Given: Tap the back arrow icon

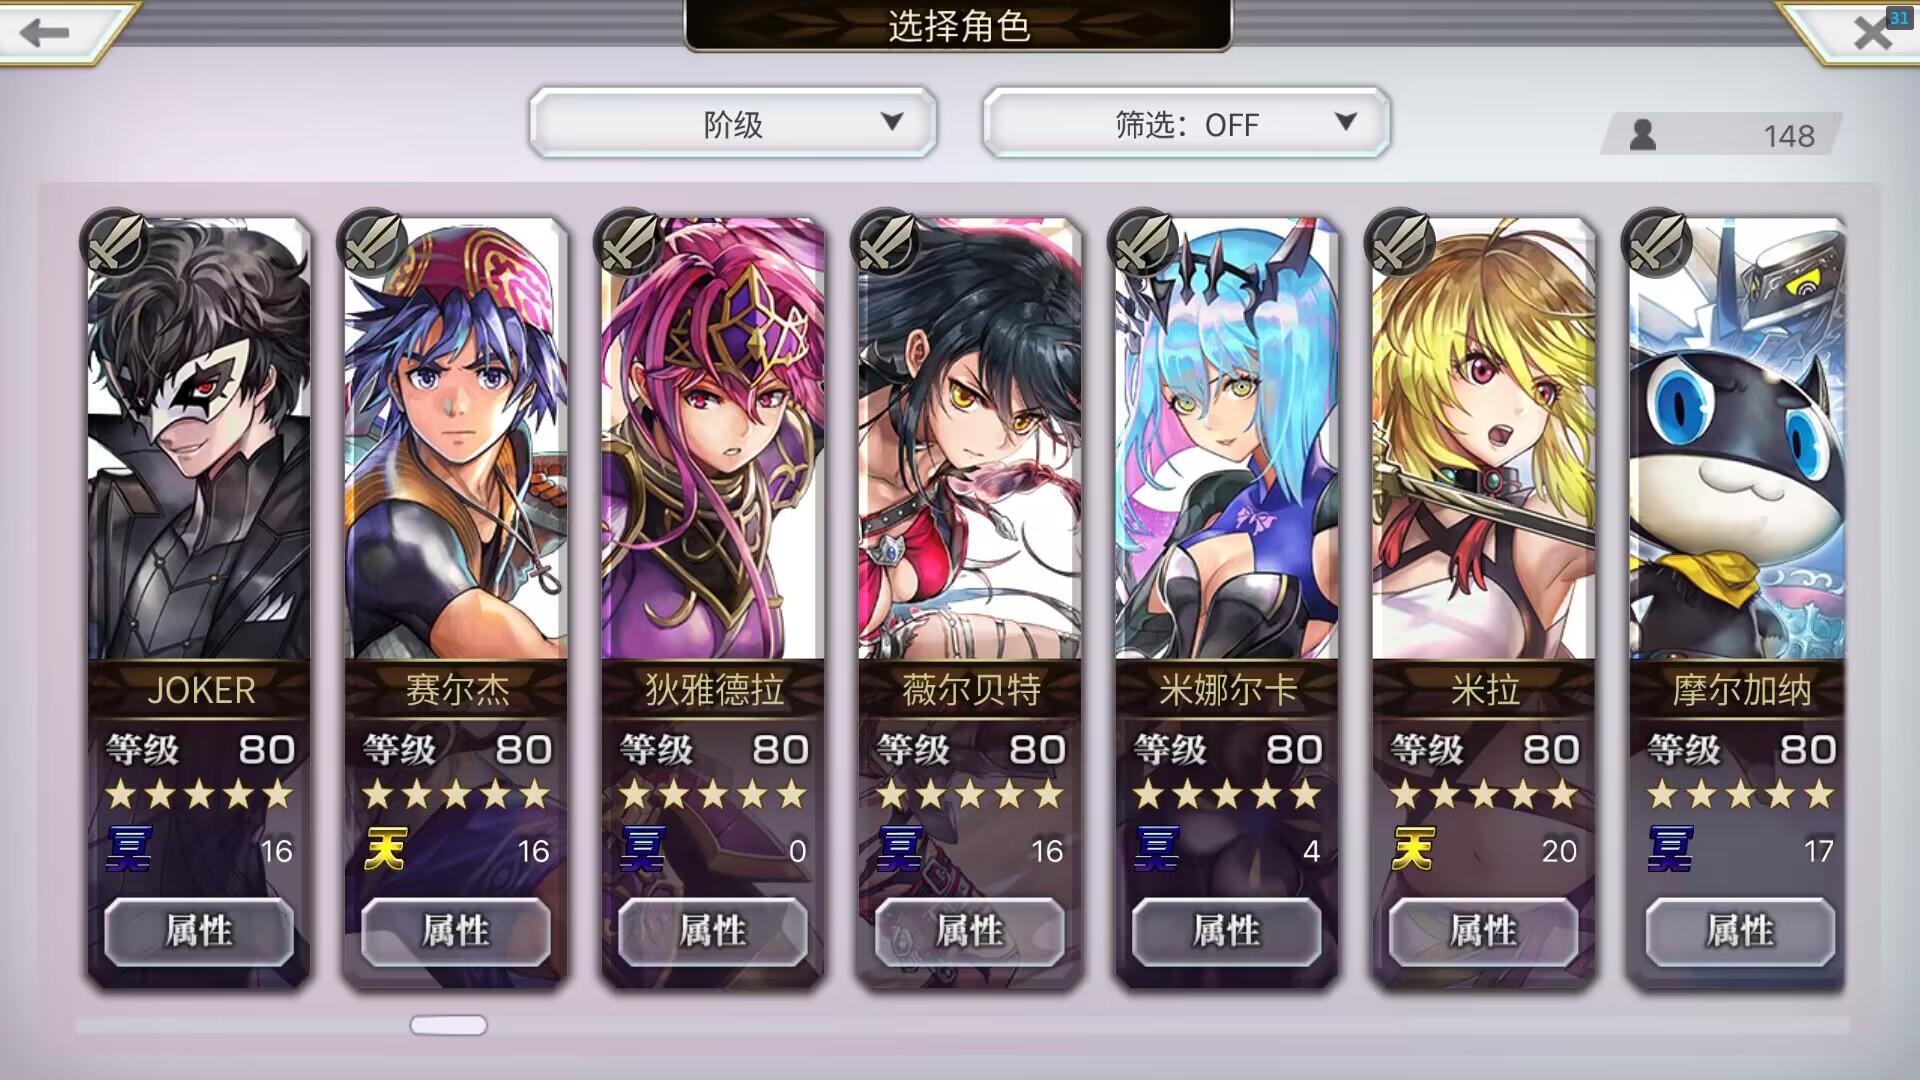Looking at the screenshot, I should point(44,32).
